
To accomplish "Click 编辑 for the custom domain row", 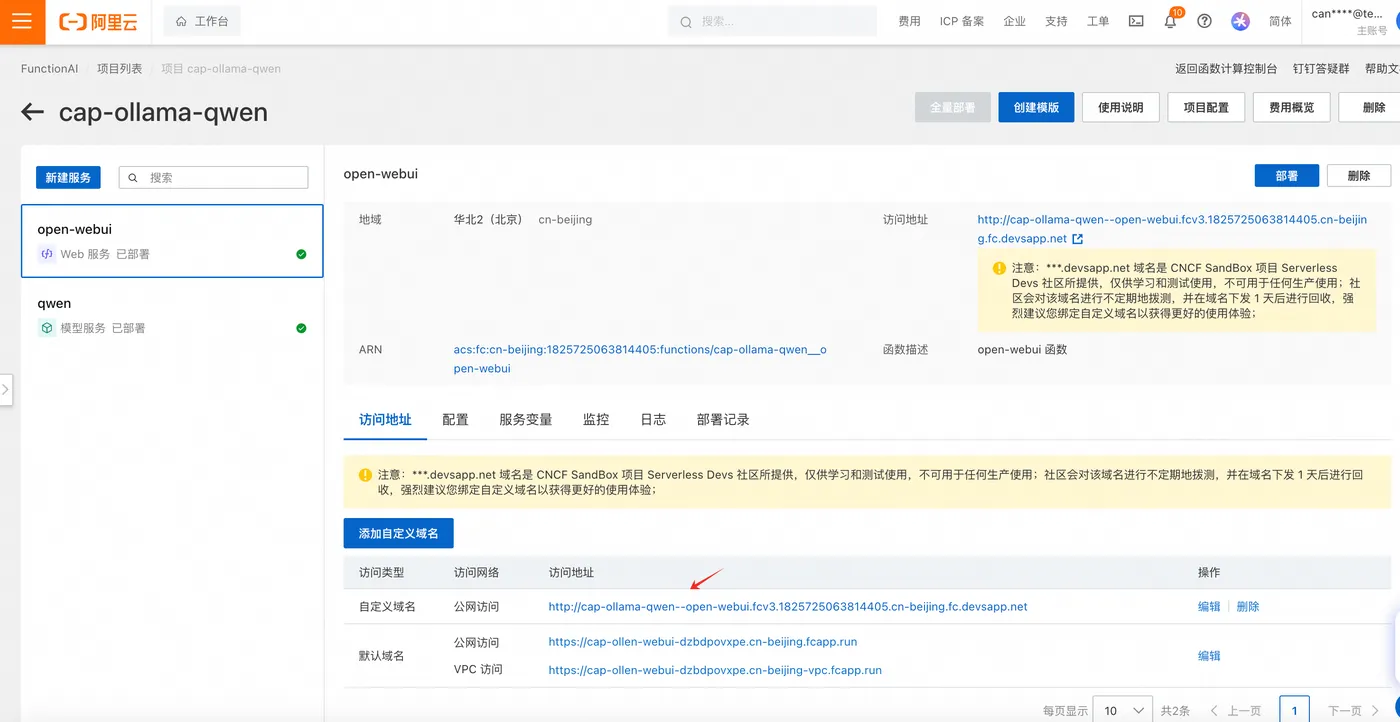I will click(1209, 607).
